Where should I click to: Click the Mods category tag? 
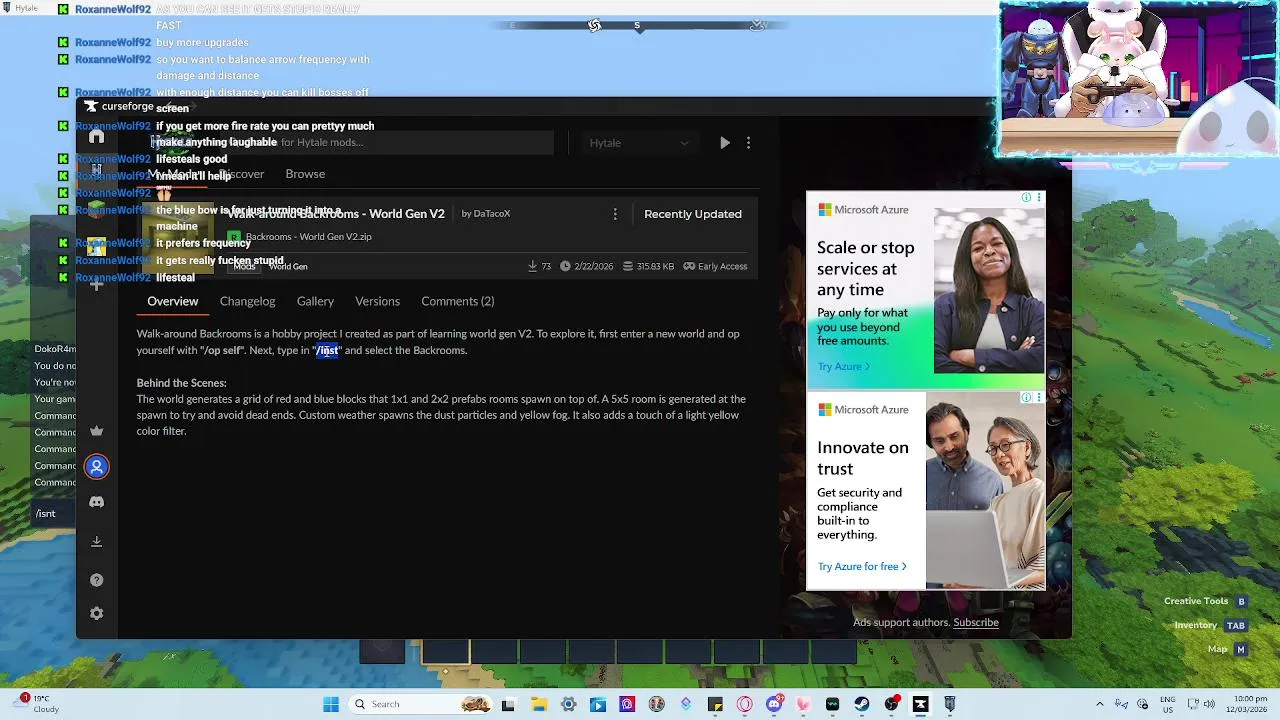[x=244, y=267]
